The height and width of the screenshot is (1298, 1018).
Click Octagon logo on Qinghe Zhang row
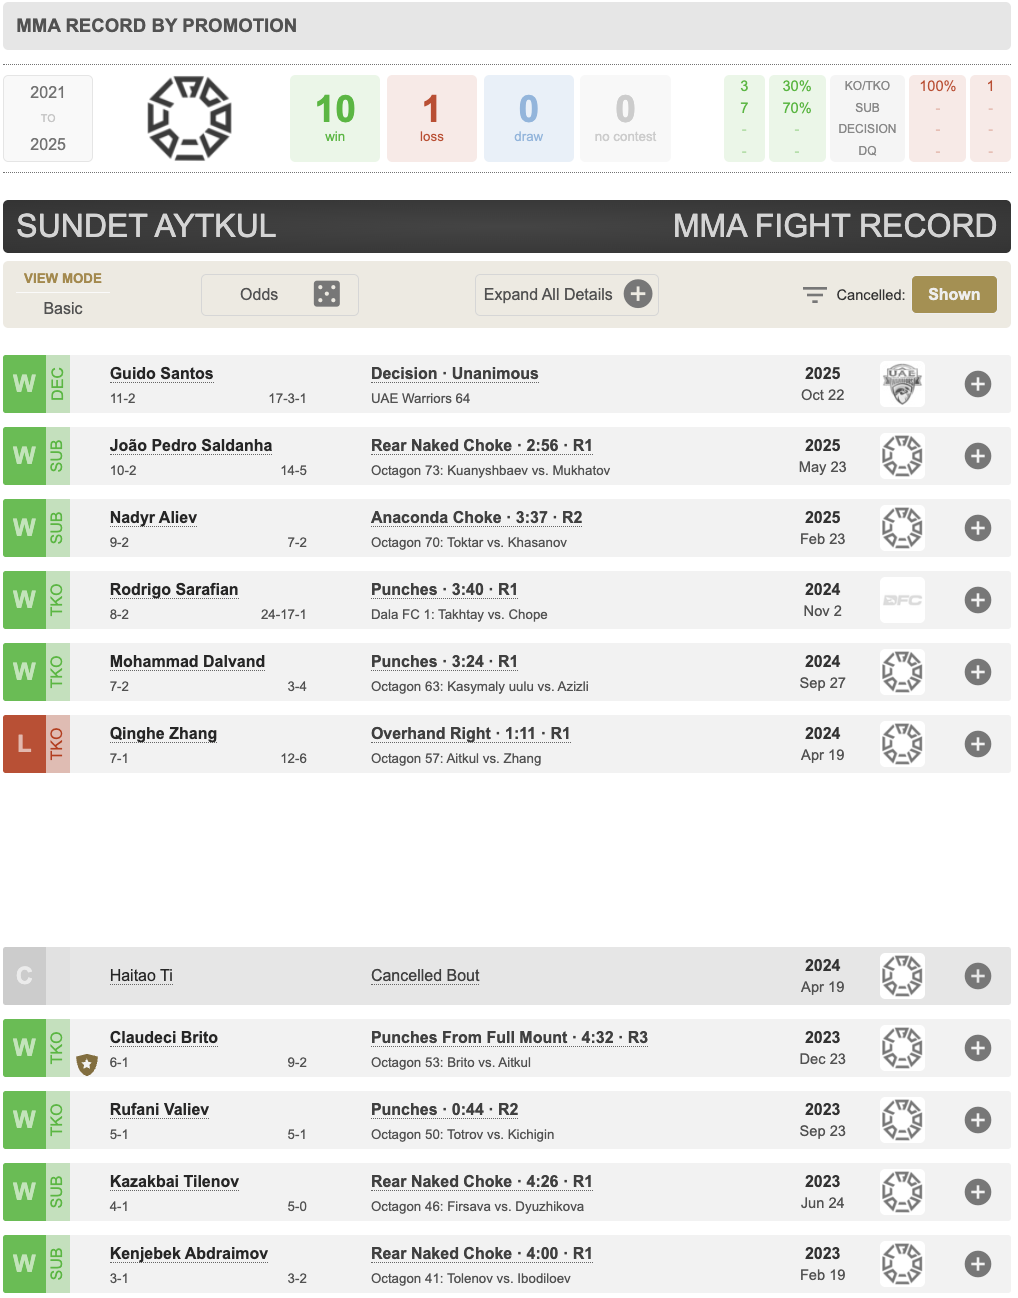[x=902, y=744]
